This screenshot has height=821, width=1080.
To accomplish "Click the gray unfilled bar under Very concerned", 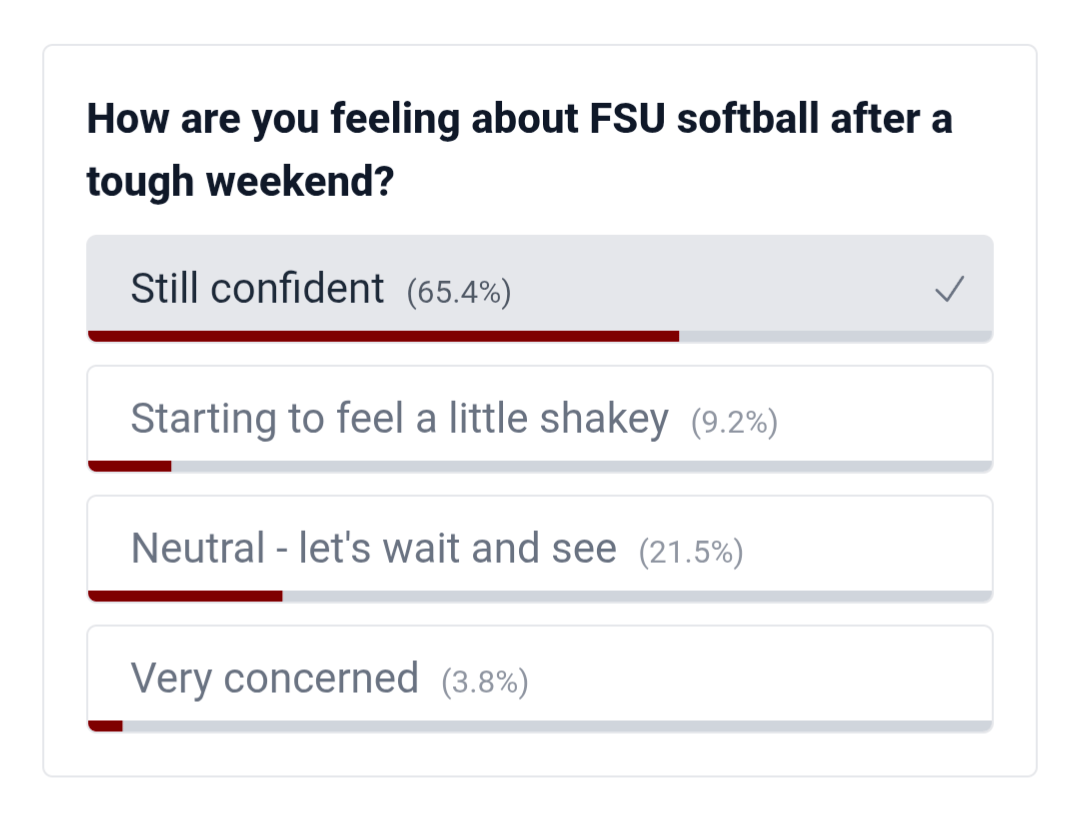I will tap(556, 726).
